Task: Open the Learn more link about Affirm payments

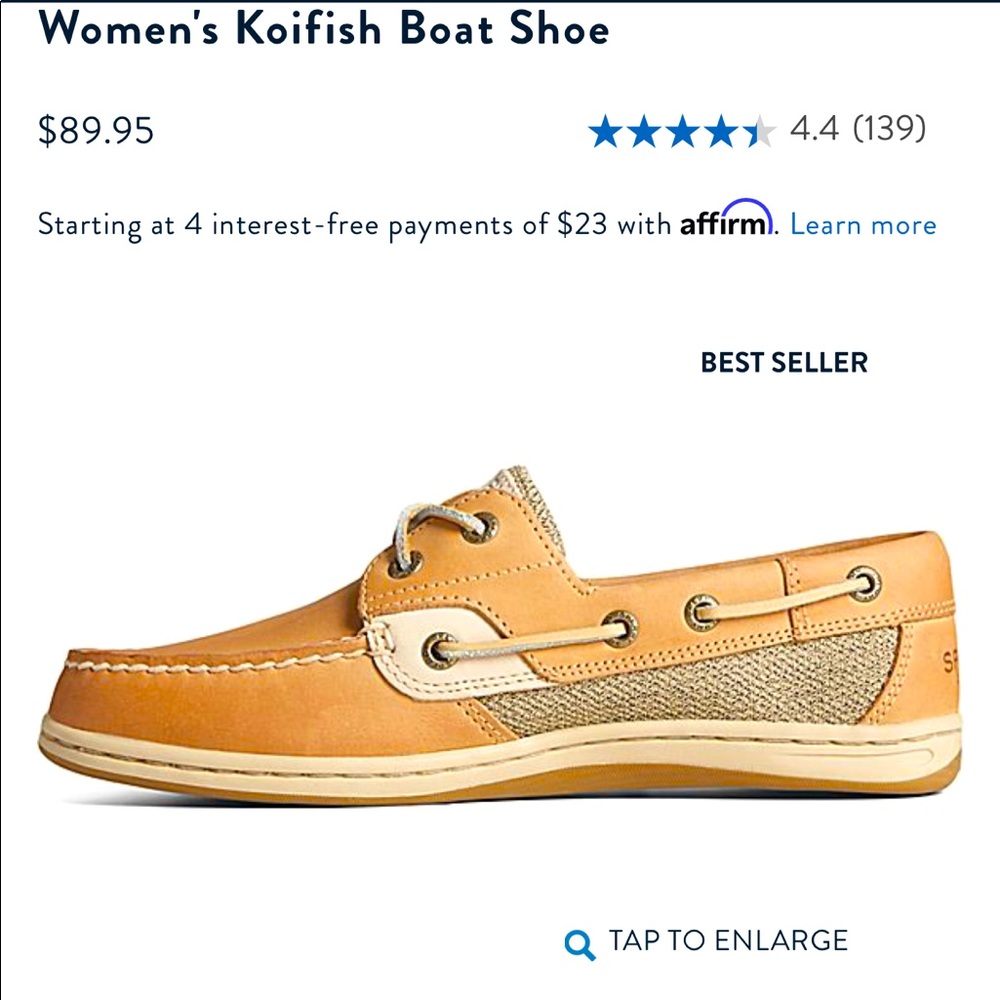Action: point(866,224)
